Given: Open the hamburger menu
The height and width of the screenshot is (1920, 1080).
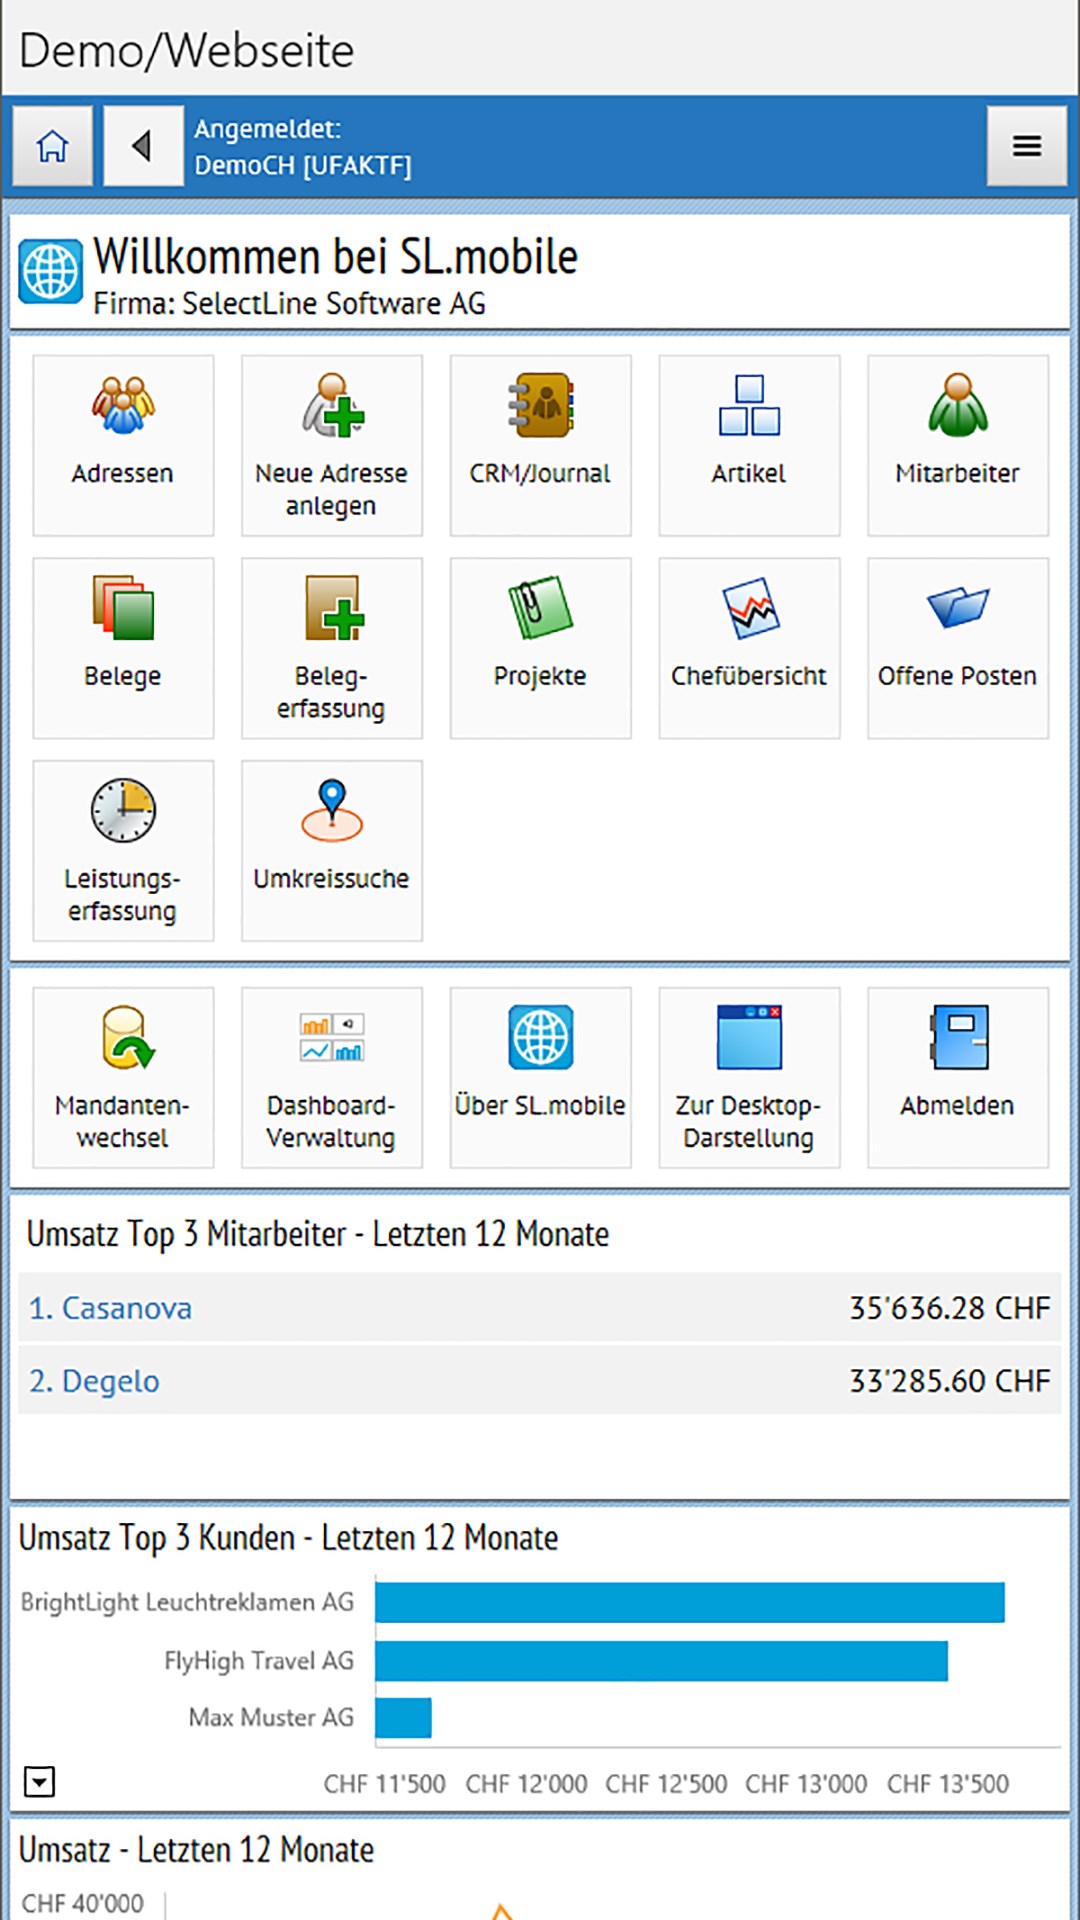Looking at the screenshot, I should [x=1027, y=146].
